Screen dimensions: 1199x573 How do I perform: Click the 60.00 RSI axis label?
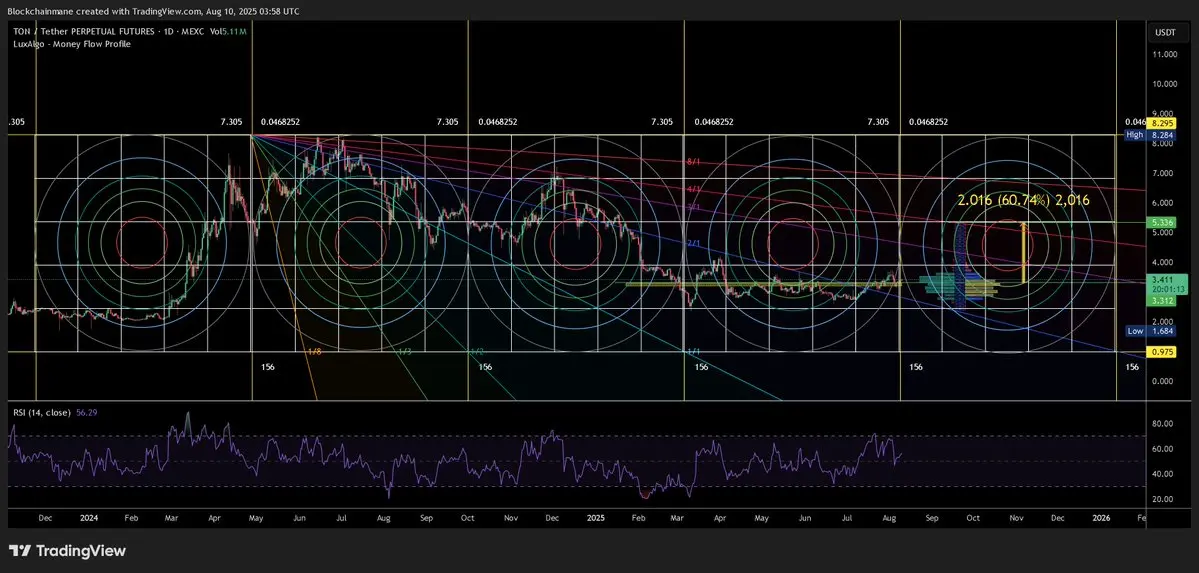pyautogui.click(x=1163, y=449)
